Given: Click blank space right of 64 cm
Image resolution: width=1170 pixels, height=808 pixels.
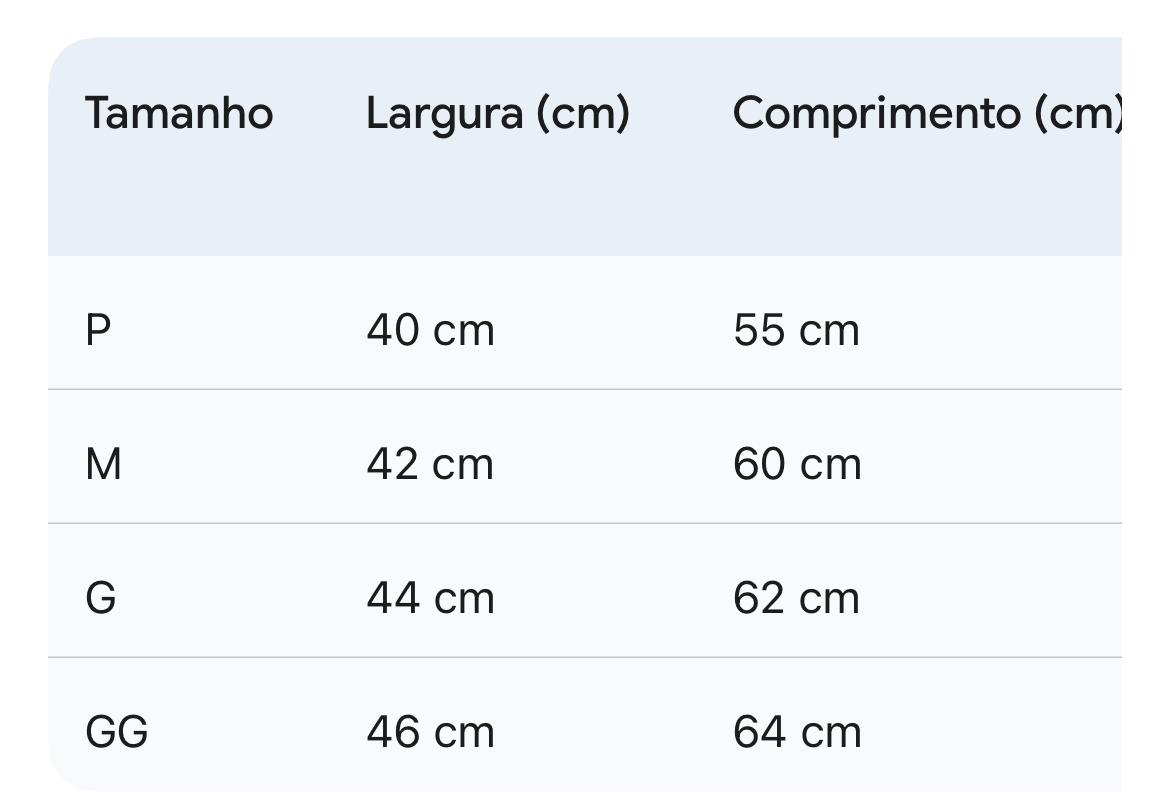Looking at the screenshot, I should coord(1000,732).
